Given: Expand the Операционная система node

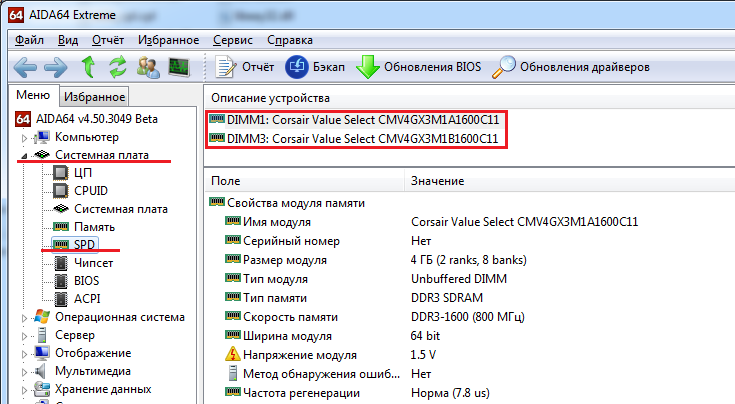Looking at the screenshot, I should tap(24, 318).
